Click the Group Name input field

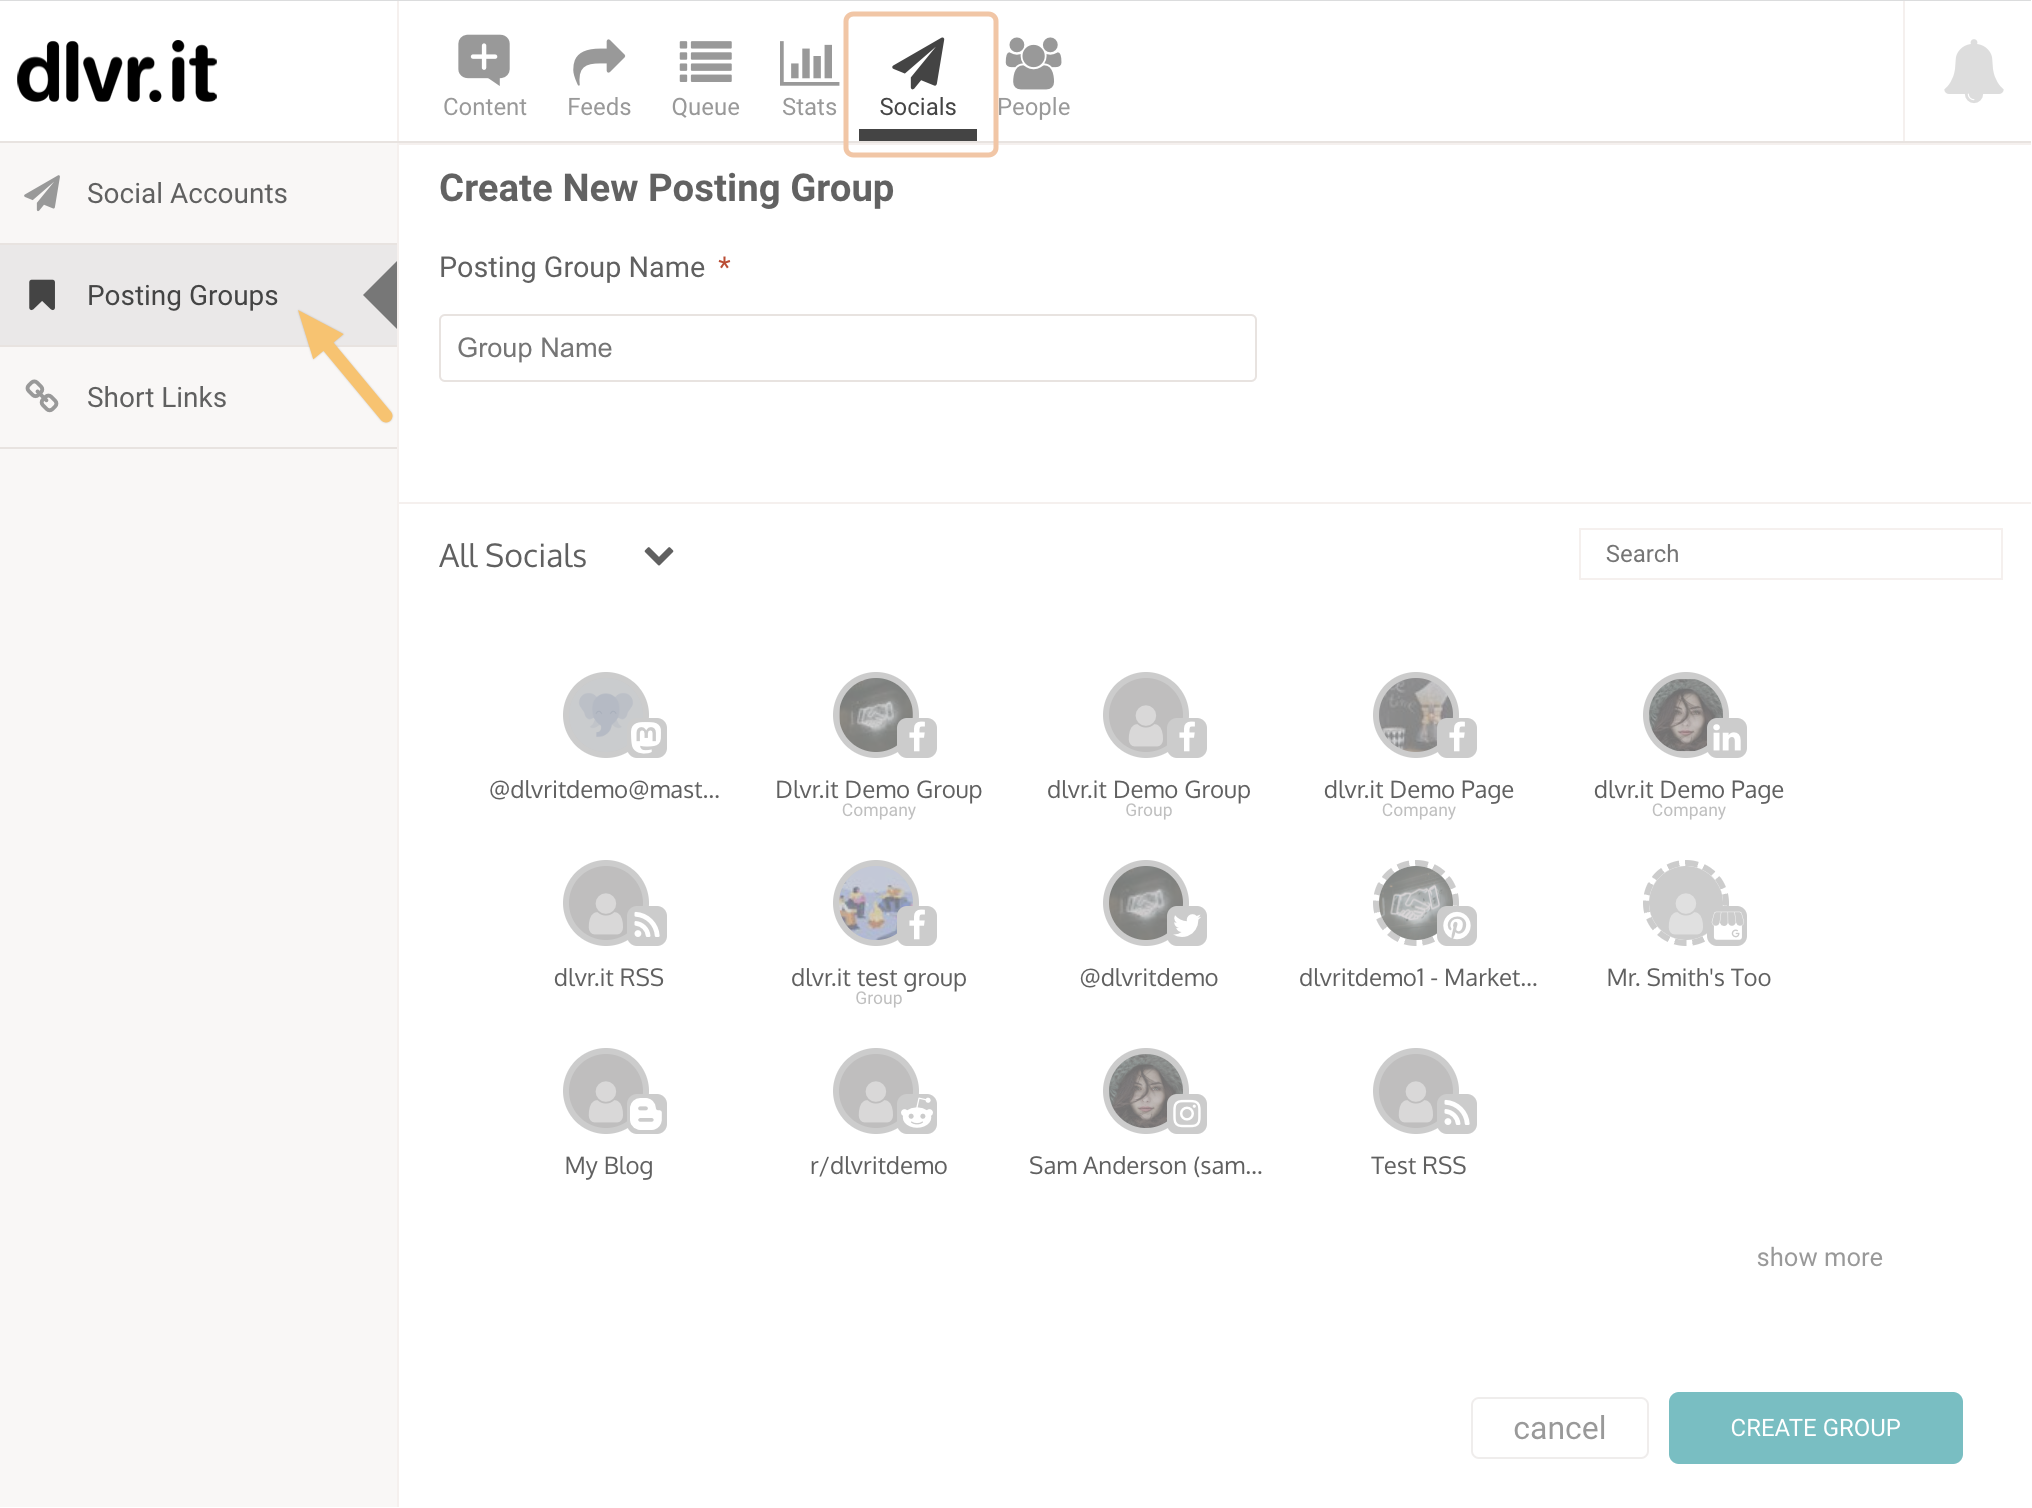point(848,348)
